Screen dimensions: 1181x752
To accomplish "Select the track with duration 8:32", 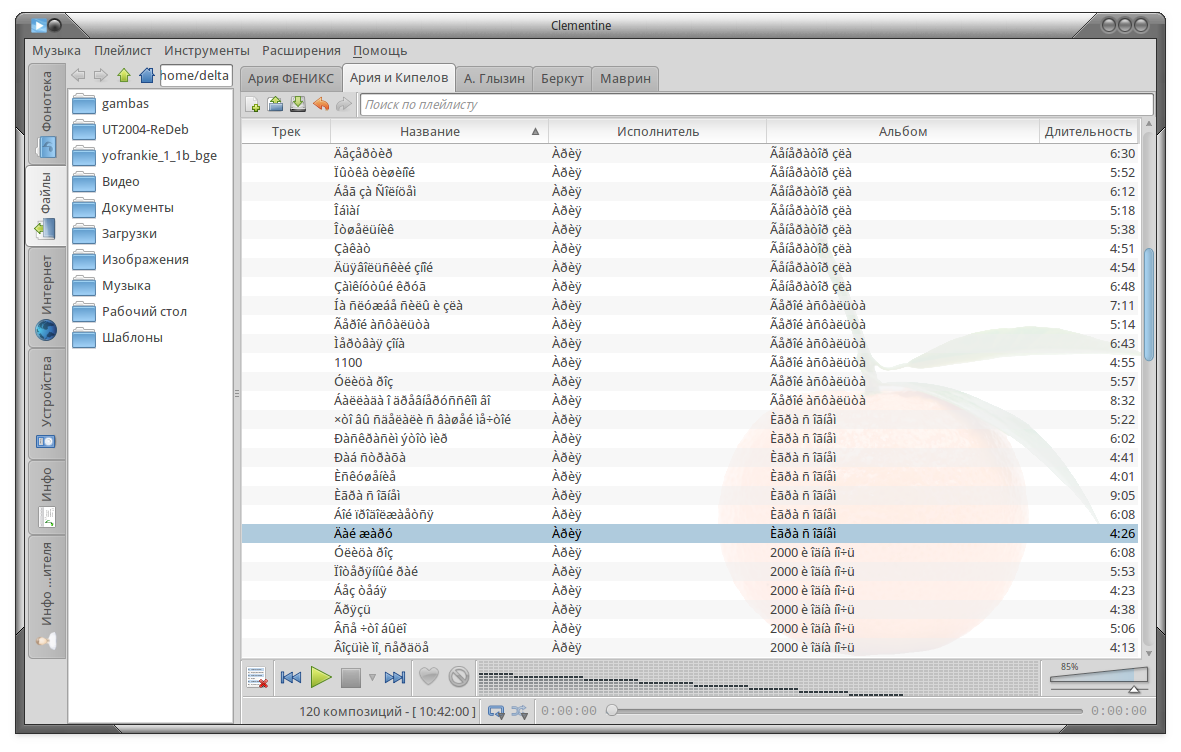I will [689, 401].
